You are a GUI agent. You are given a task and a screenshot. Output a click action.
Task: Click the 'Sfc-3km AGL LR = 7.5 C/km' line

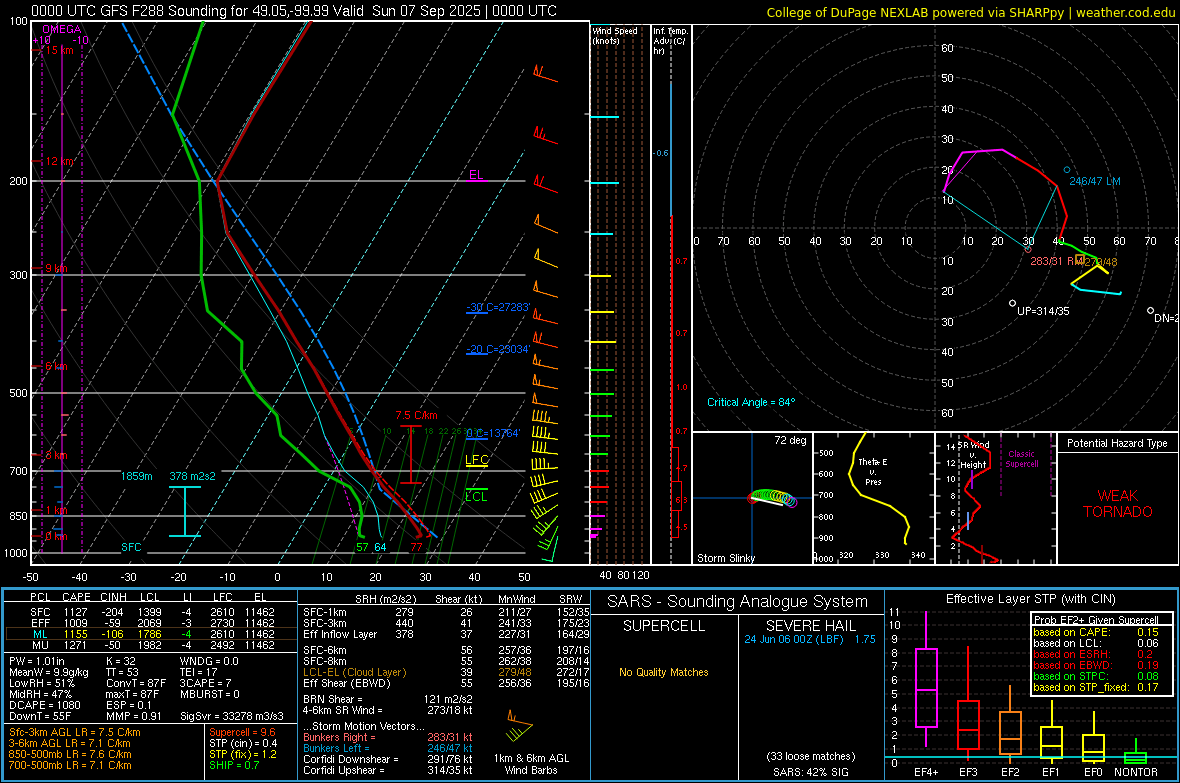pyautogui.click(x=75, y=732)
